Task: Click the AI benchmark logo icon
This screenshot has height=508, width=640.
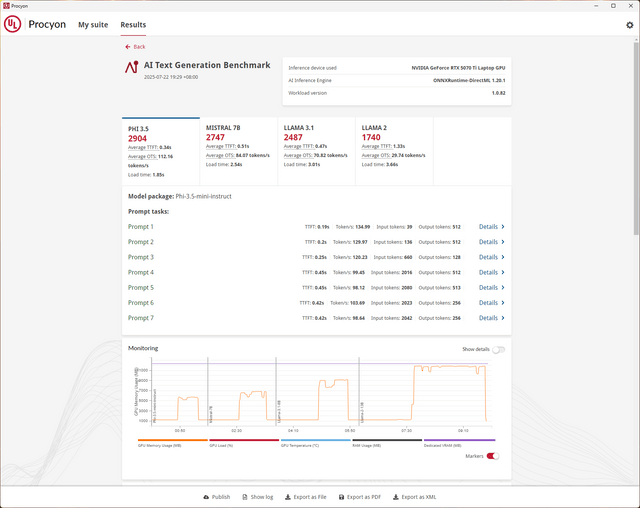Action: 132,67
